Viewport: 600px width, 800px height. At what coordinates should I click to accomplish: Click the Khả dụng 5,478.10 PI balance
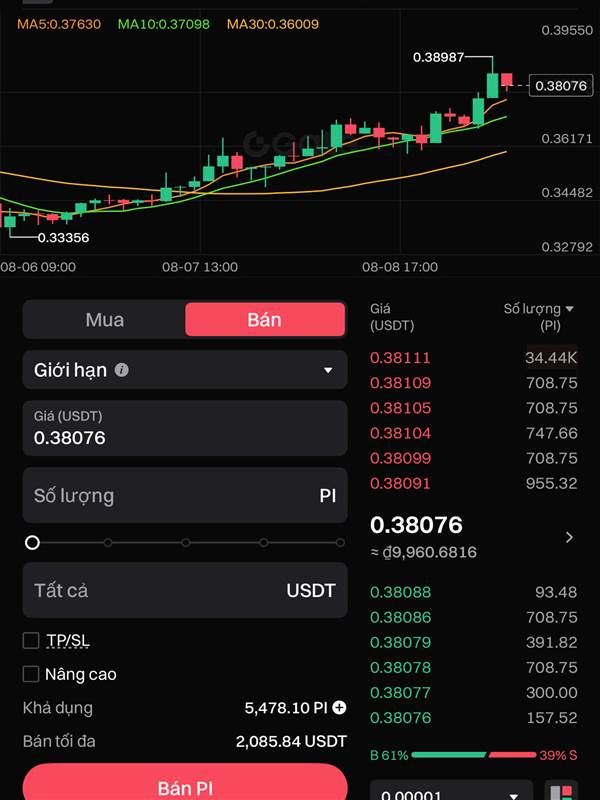click(286, 708)
